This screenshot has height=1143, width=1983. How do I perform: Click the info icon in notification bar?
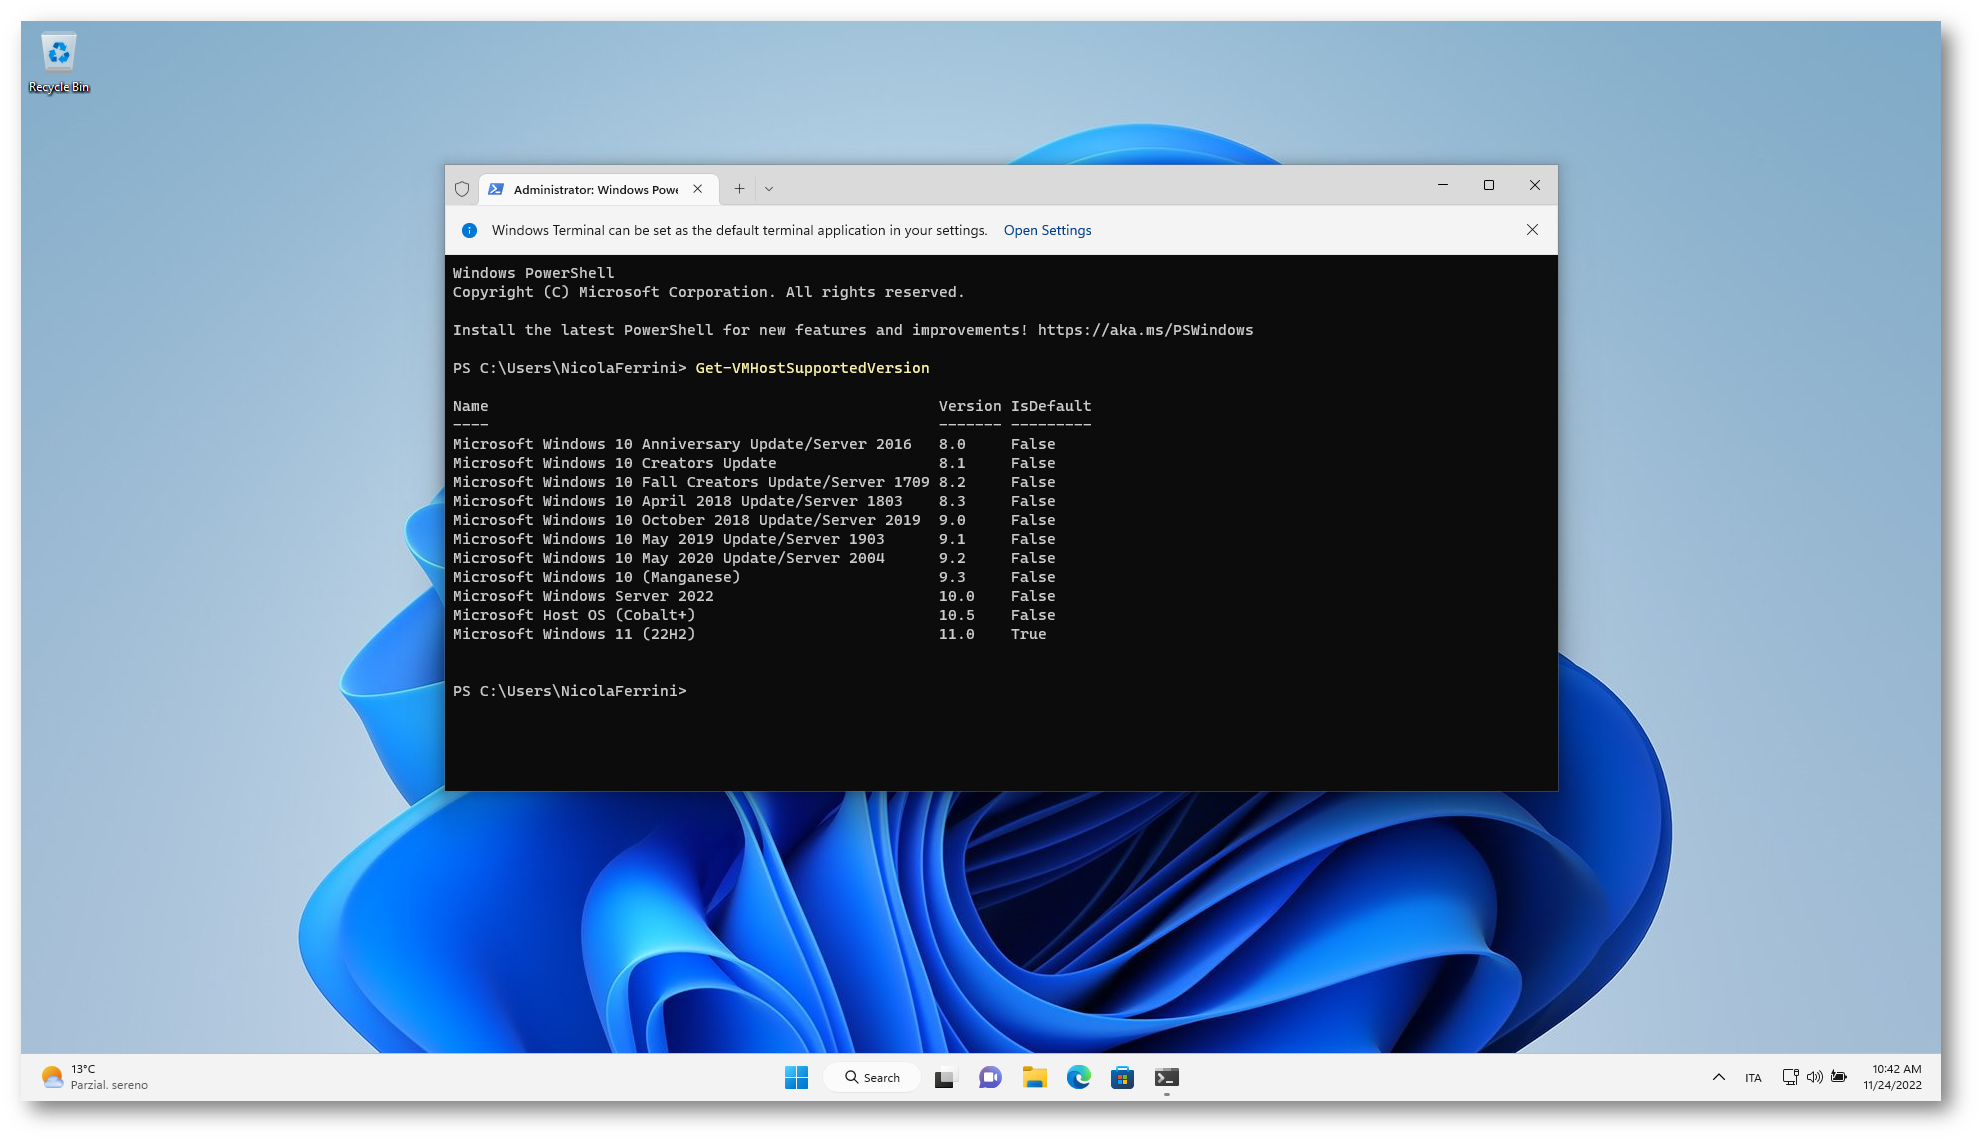(x=469, y=230)
